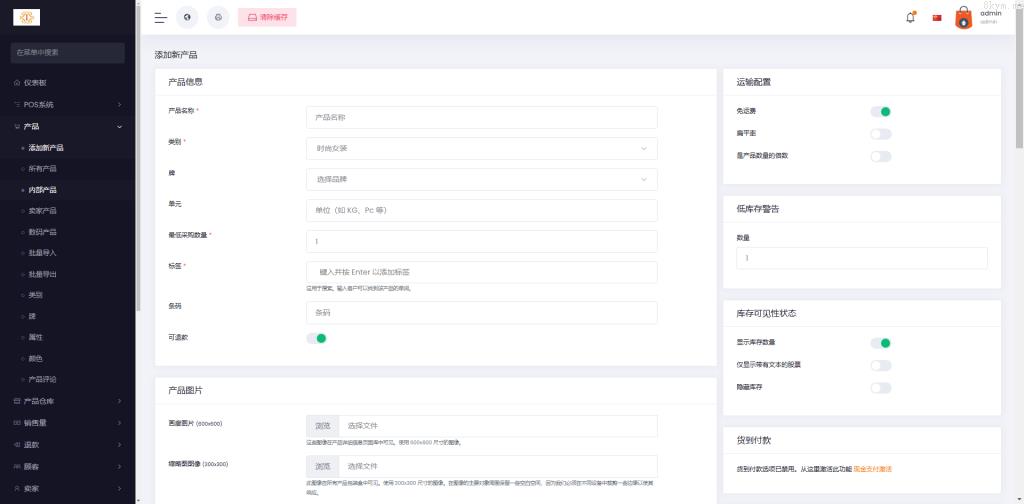Click the globe icon in top bar
The image size is (1024, 504).
point(187,17)
